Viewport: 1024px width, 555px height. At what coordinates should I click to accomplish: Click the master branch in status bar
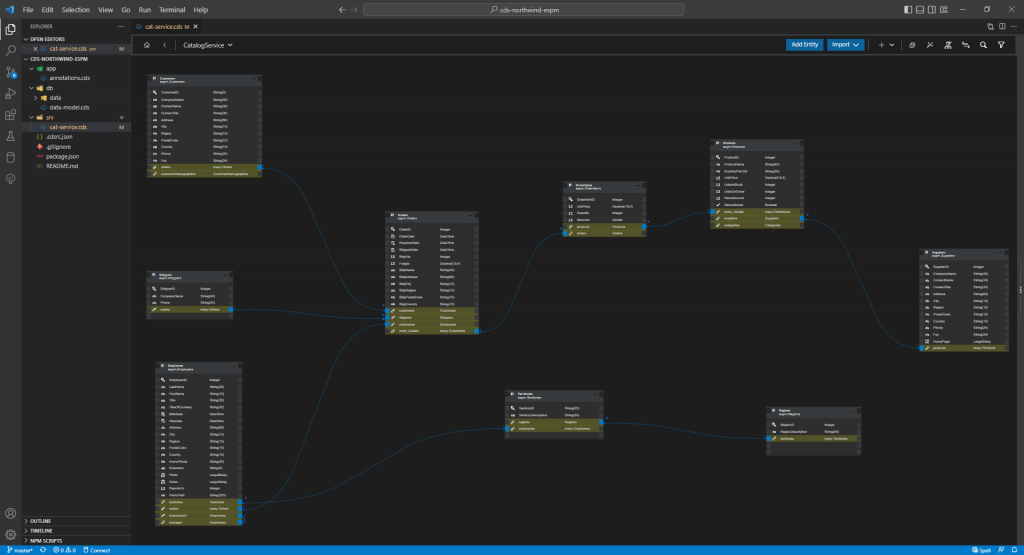20,550
